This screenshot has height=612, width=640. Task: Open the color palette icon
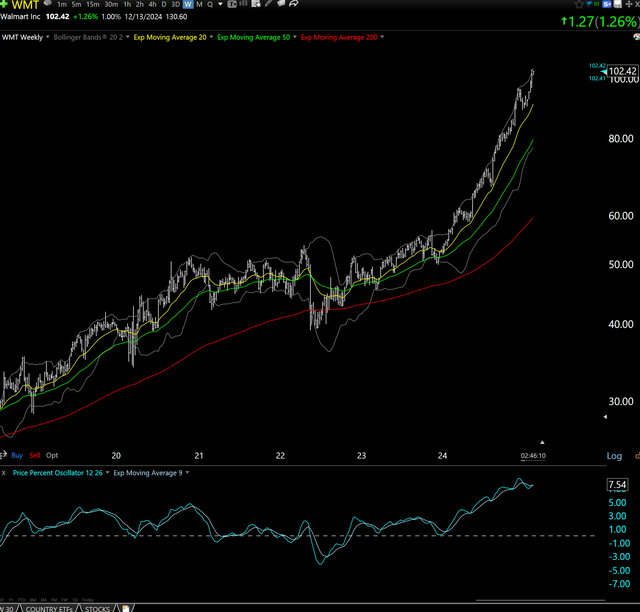tap(637, 37)
